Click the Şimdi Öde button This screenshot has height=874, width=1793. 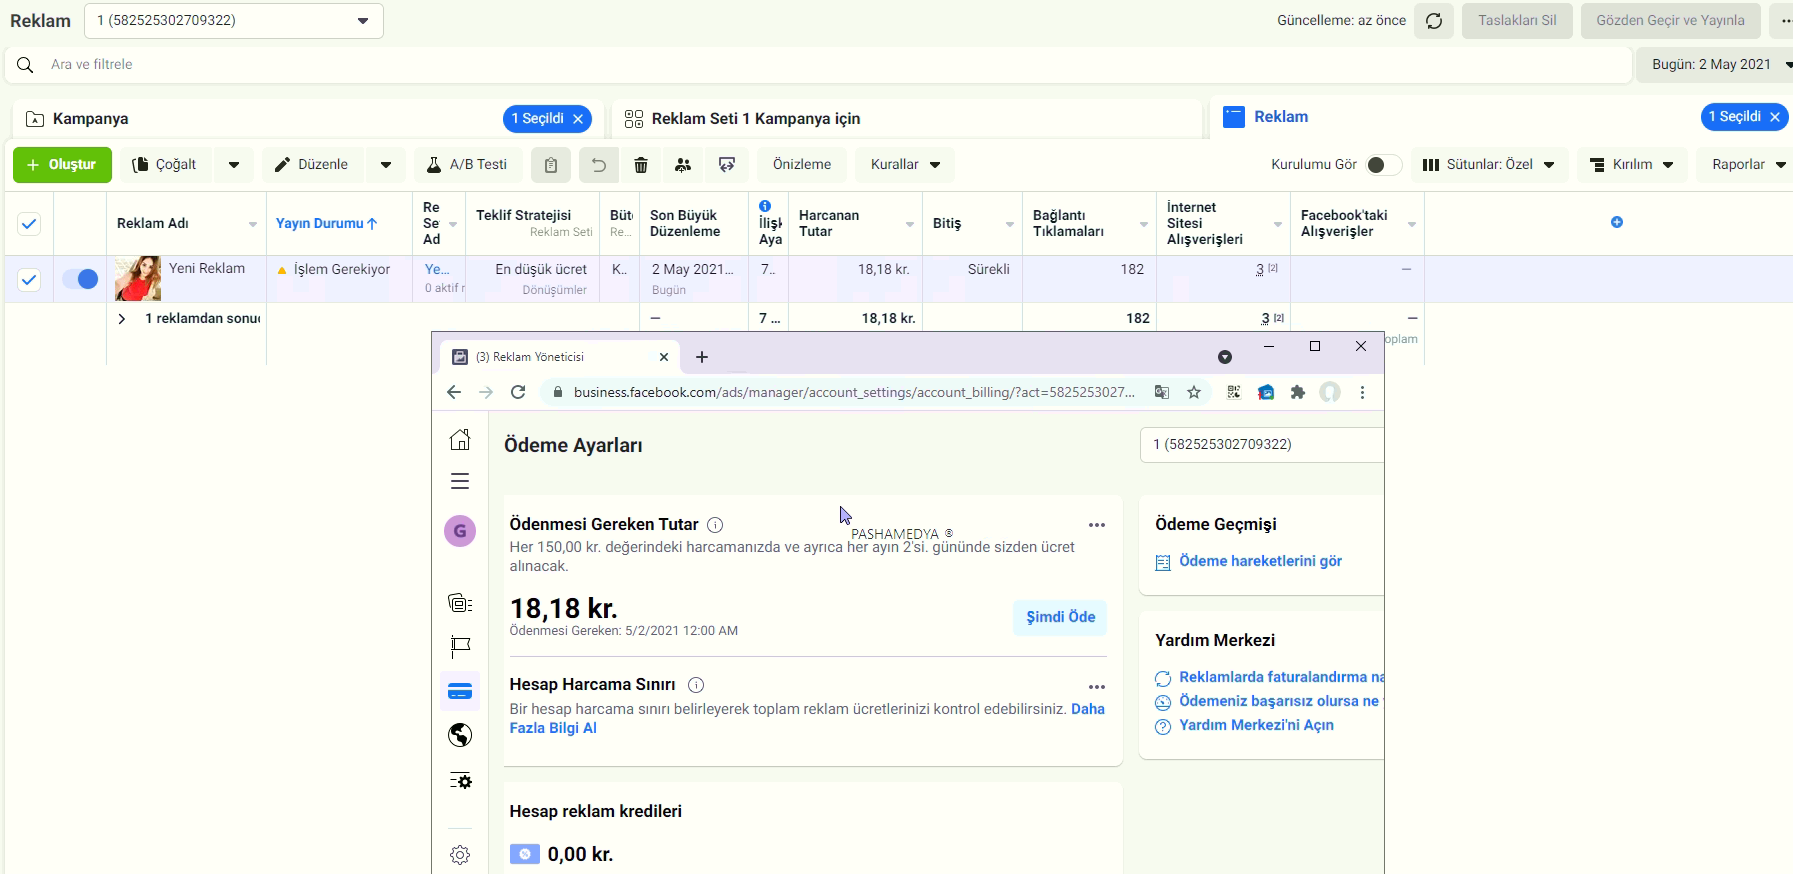1060,618
